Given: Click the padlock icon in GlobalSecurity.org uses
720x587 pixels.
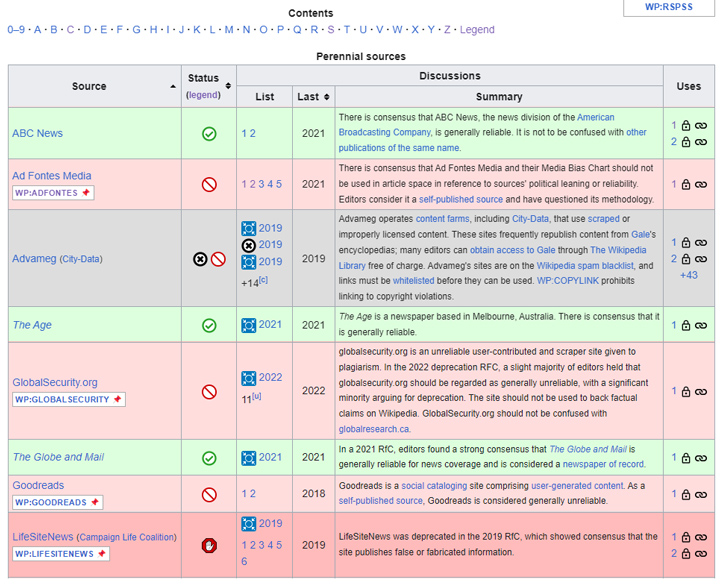Looking at the screenshot, I should pyautogui.click(x=686, y=392).
